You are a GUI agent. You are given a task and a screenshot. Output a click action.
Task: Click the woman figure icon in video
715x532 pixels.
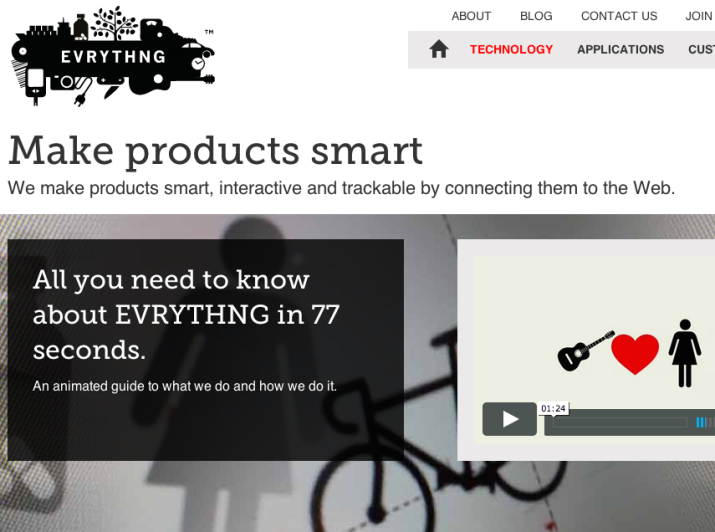click(x=684, y=353)
